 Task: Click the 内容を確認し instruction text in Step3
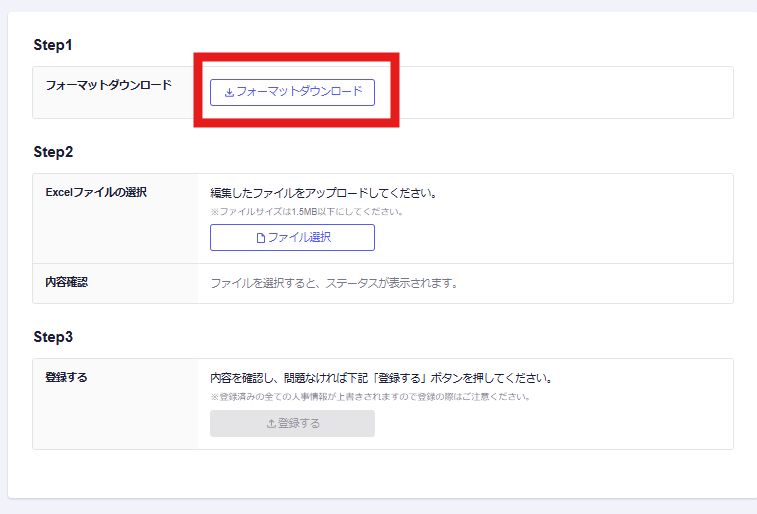pos(381,379)
